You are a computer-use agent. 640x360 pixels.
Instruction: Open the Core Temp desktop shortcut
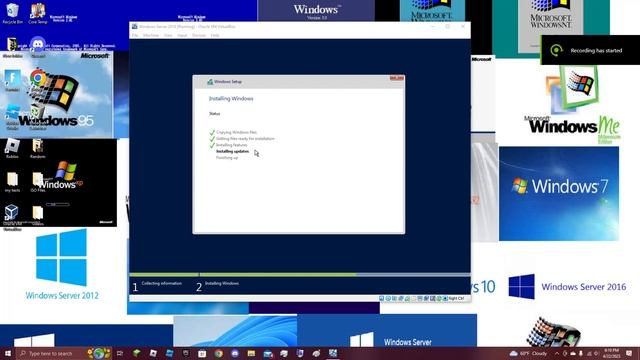pyautogui.click(x=38, y=13)
